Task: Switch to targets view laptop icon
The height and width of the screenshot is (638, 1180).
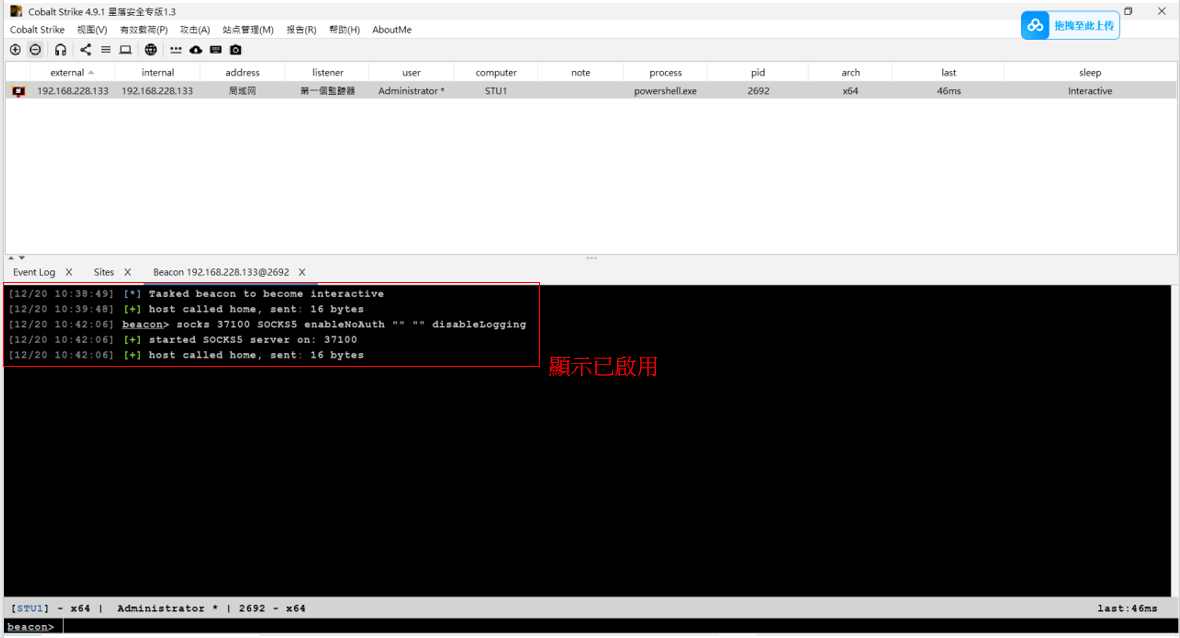Action: click(x=126, y=50)
